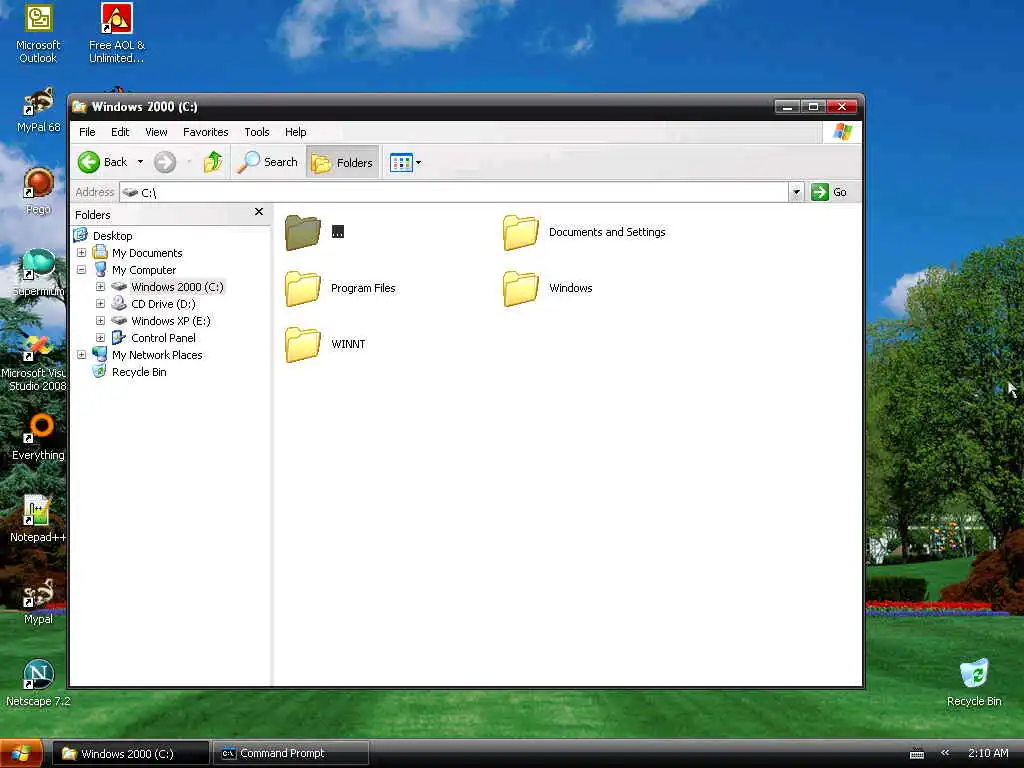1024x768 pixels.
Task: Select Windows XP (E:) drive in tree
Action: click(170, 321)
